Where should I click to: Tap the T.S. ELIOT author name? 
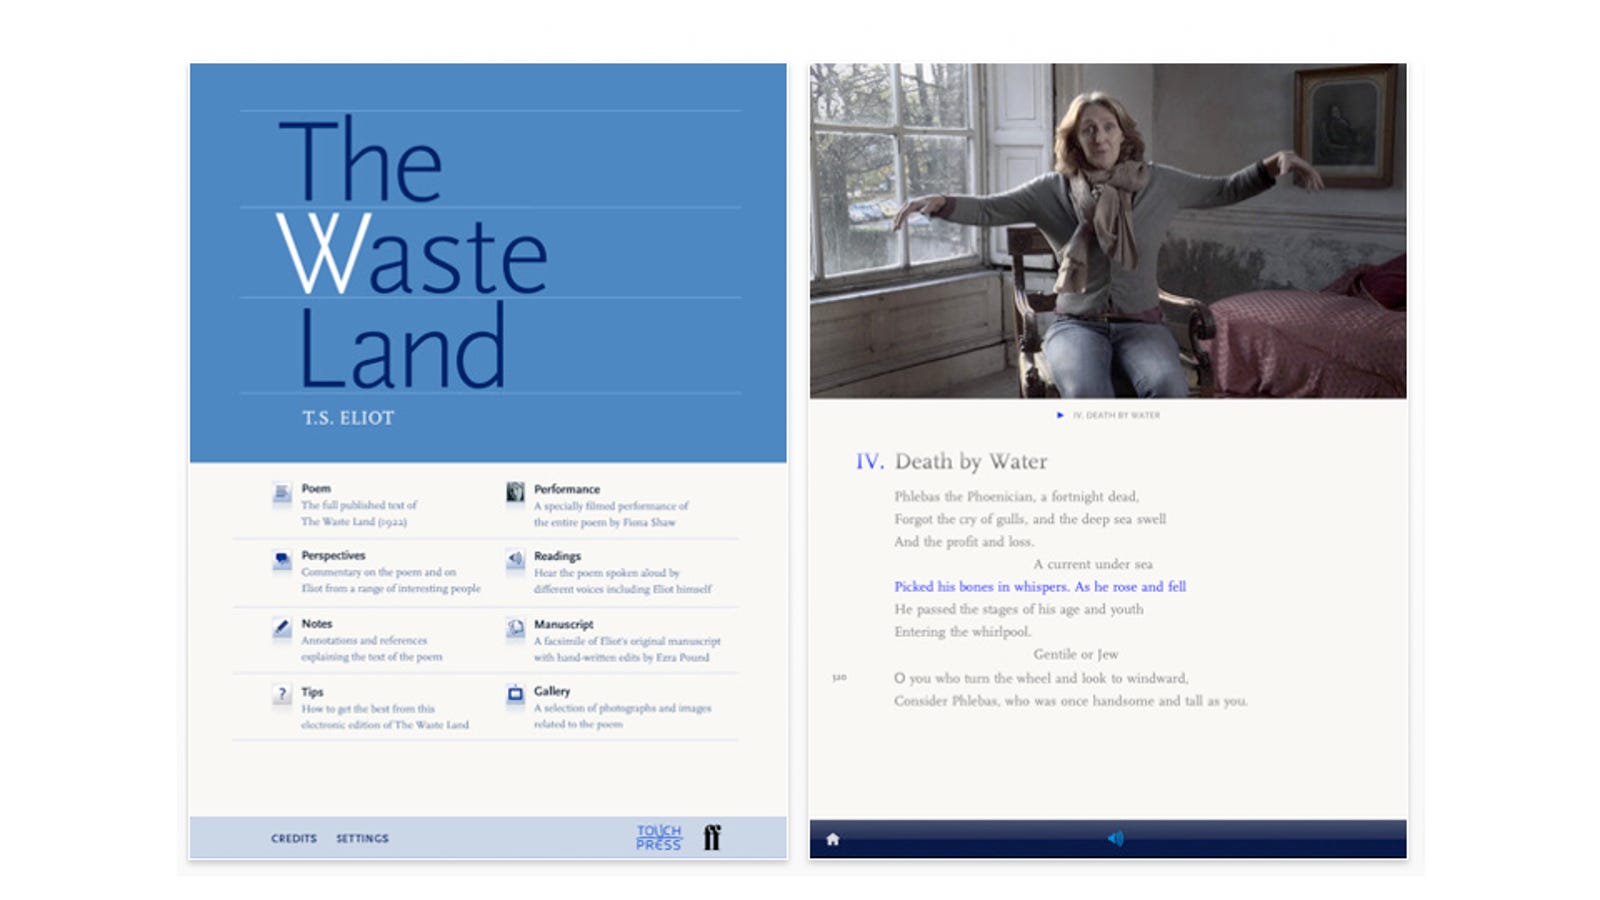coord(348,418)
